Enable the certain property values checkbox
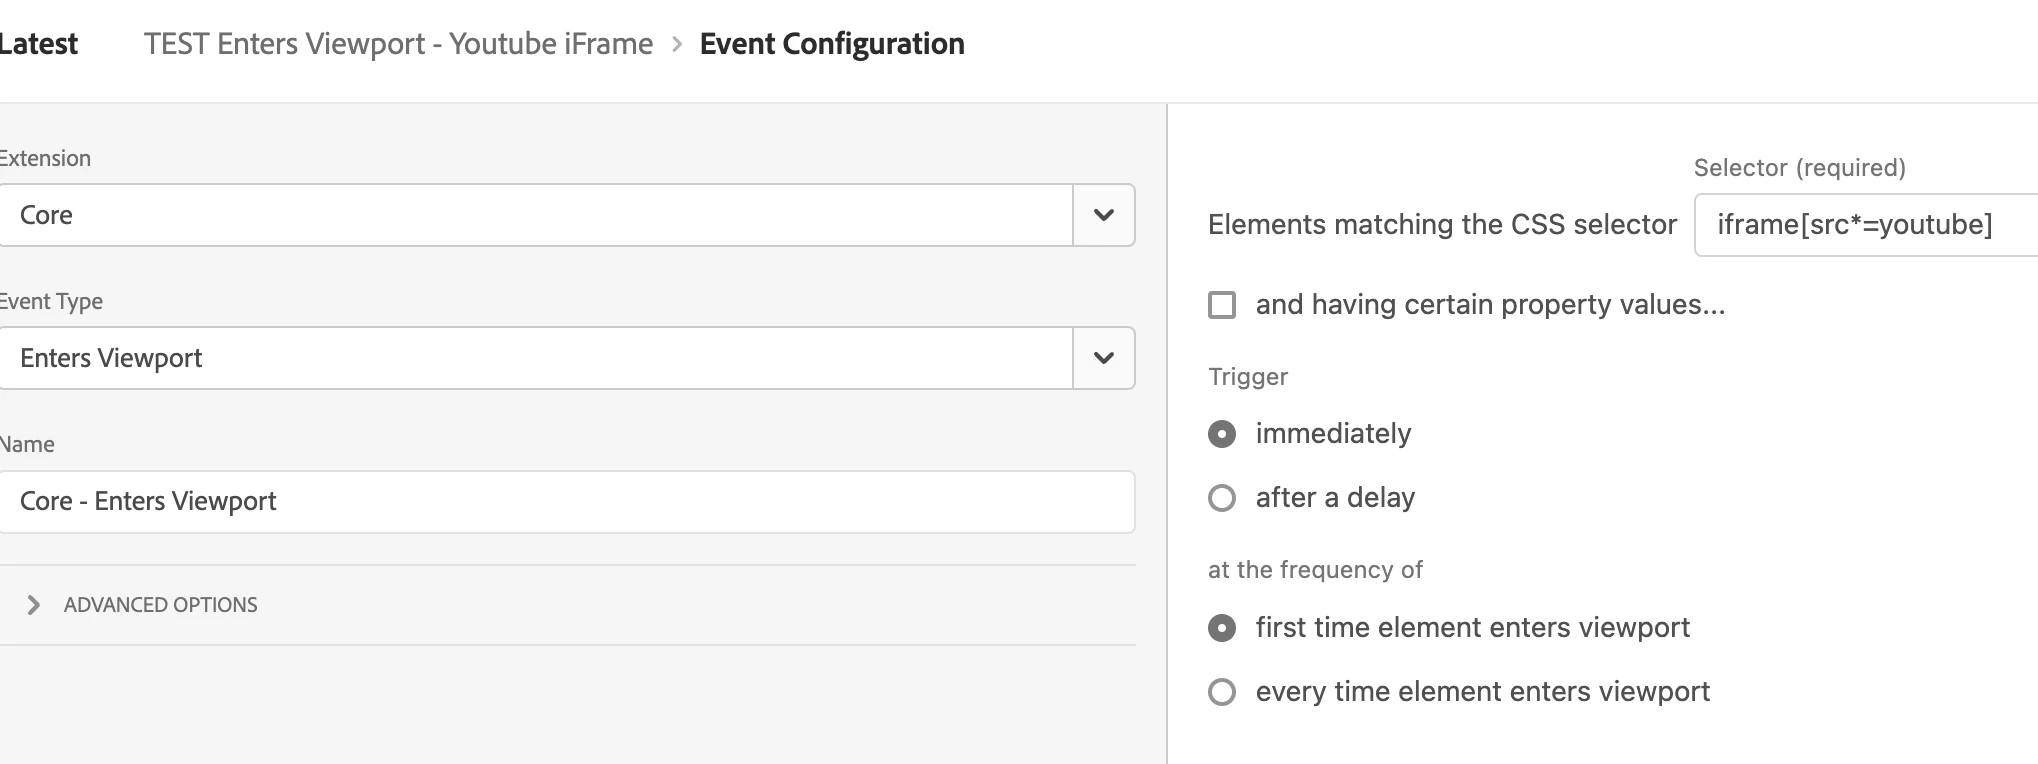Viewport: 2038px width, 764px height. click(x=1222, y=305)
